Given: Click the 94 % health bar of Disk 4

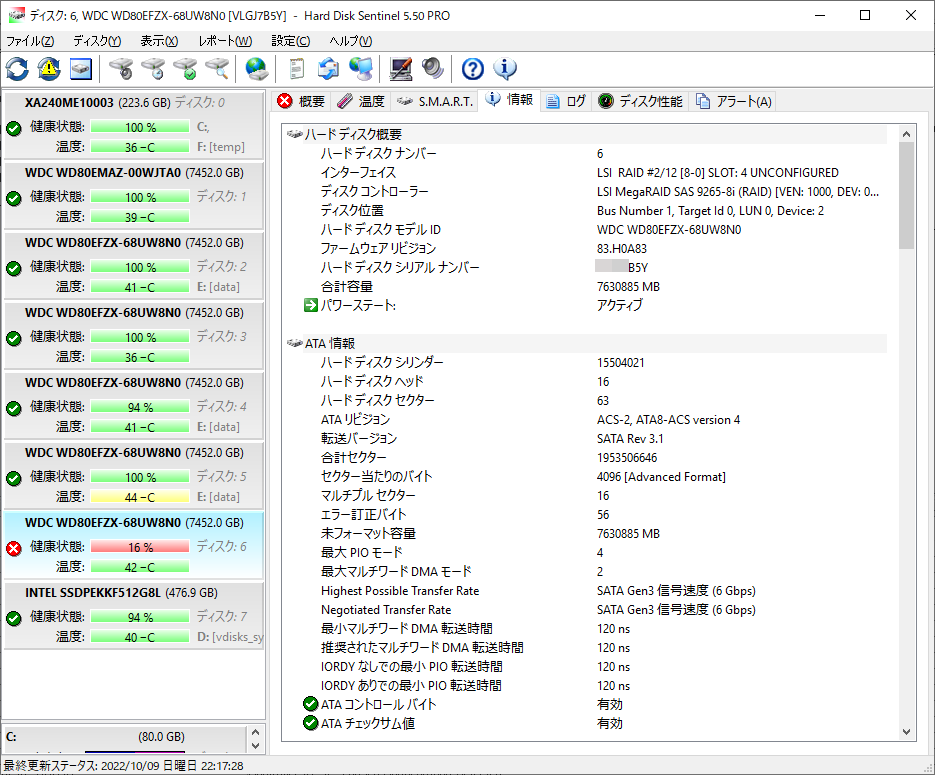Looking at the screenshot, I should coord(140,407).
